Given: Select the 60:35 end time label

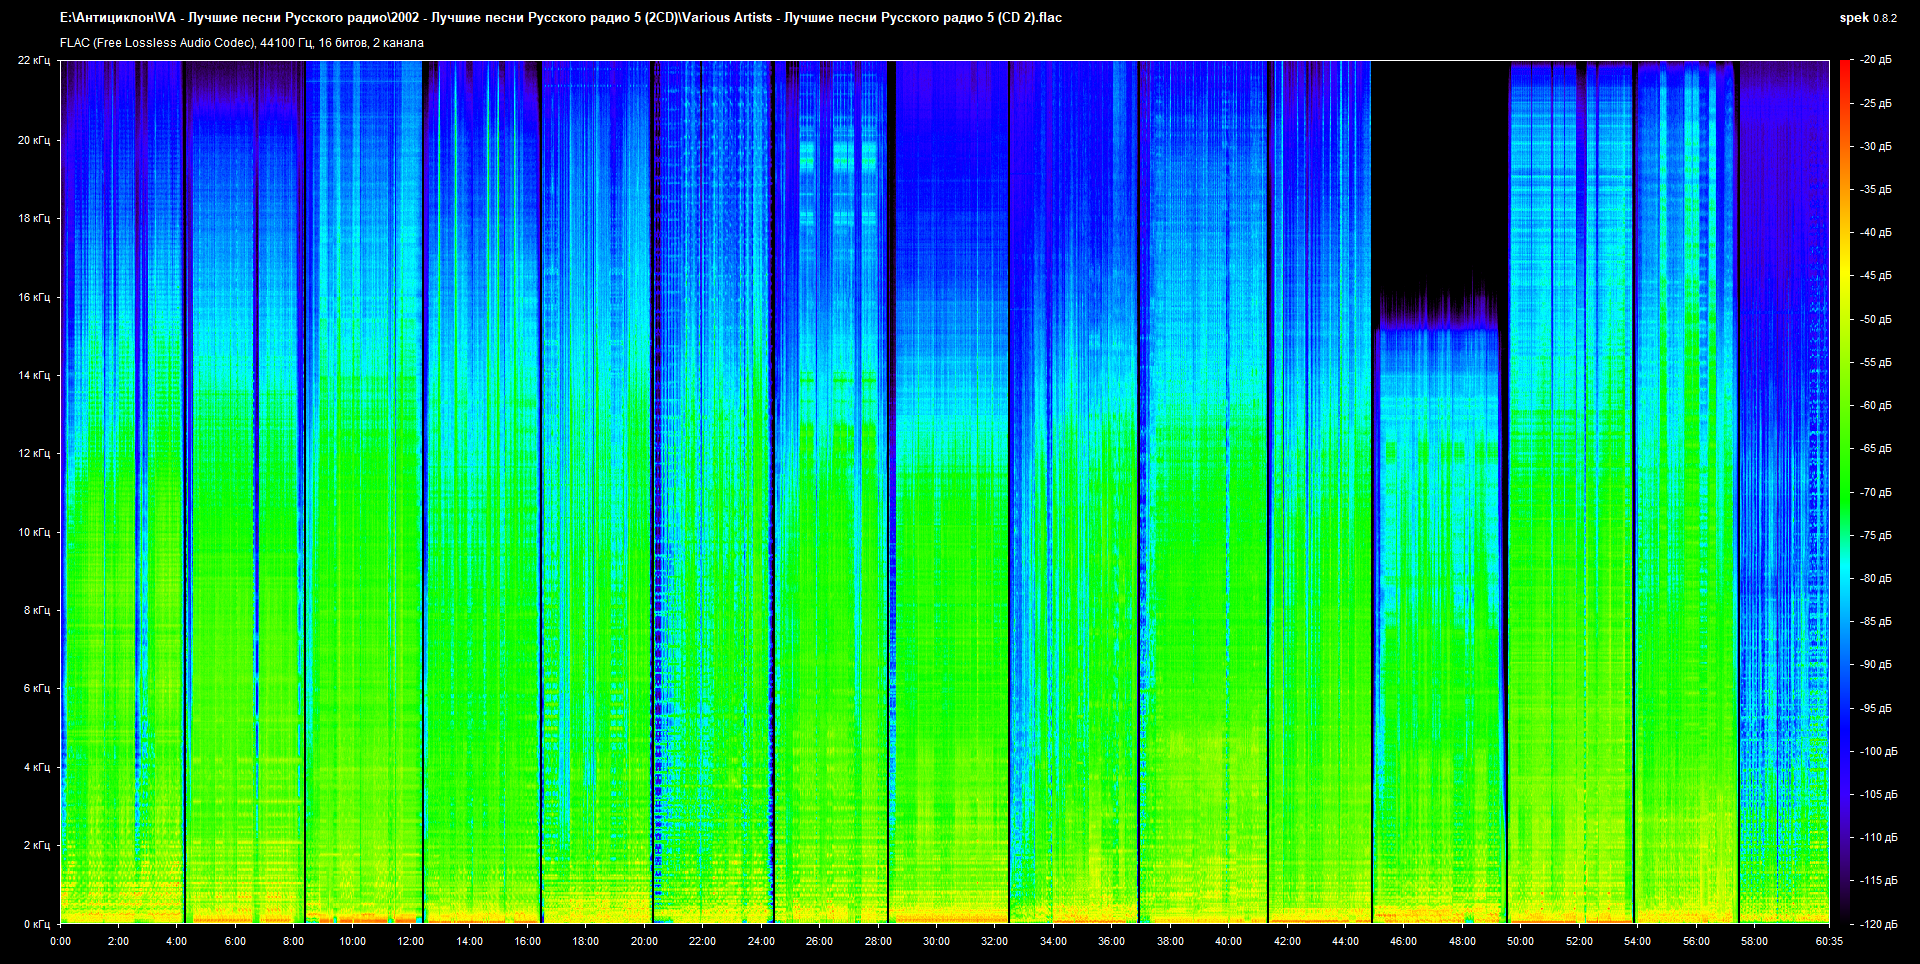Looking at the screenshot, I should point(1829,941).
